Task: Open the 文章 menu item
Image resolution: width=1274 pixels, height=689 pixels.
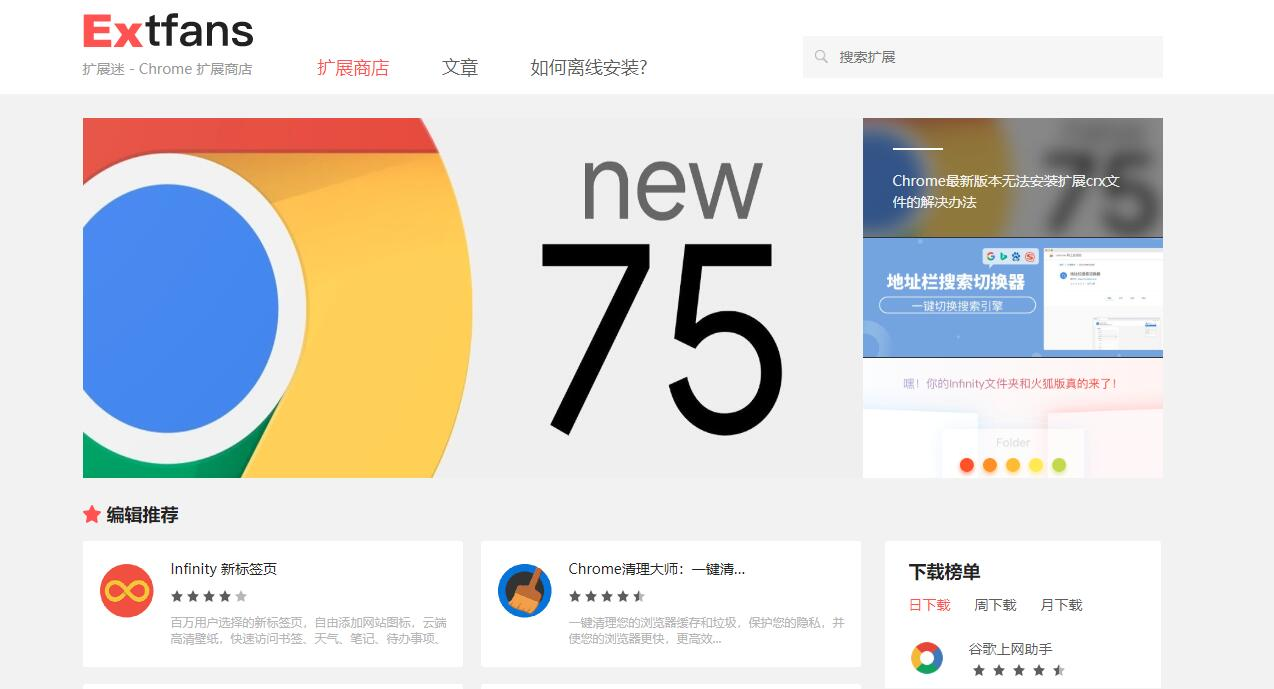Action: pos(460,68)
